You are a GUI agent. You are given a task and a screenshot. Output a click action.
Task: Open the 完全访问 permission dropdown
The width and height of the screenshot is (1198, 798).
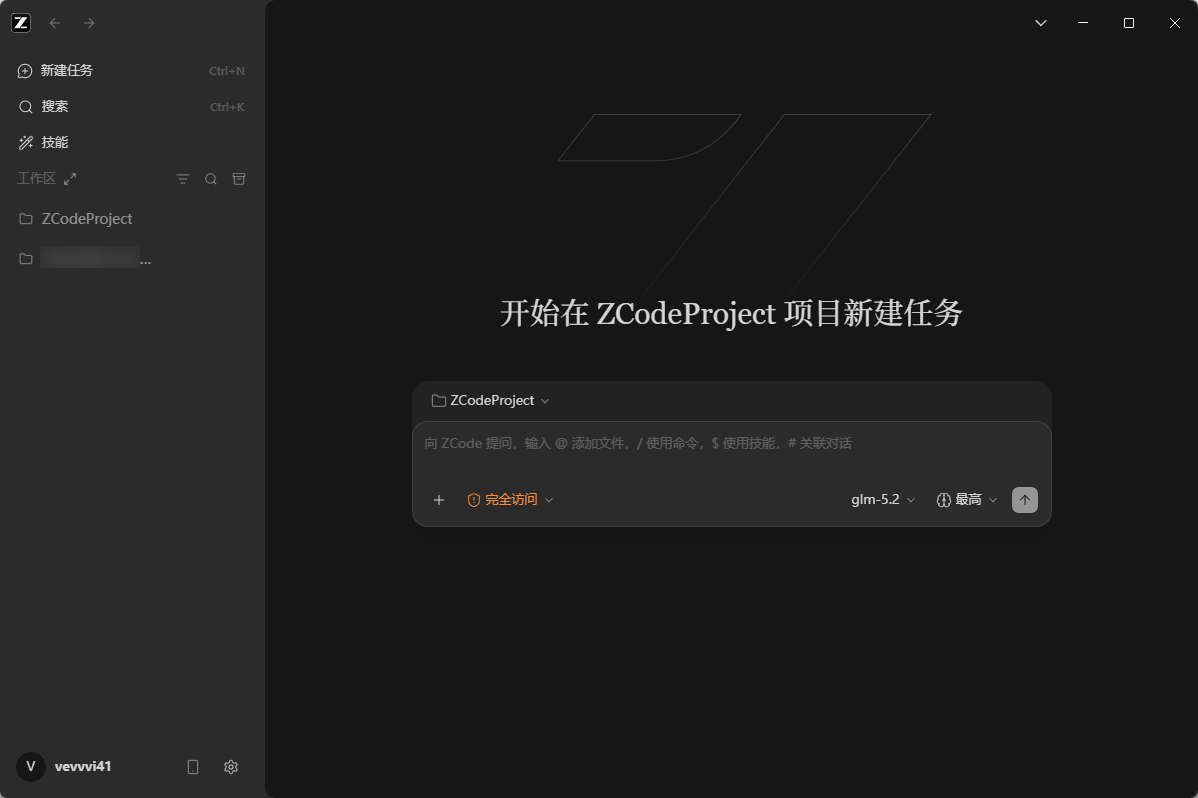(510, 500)
